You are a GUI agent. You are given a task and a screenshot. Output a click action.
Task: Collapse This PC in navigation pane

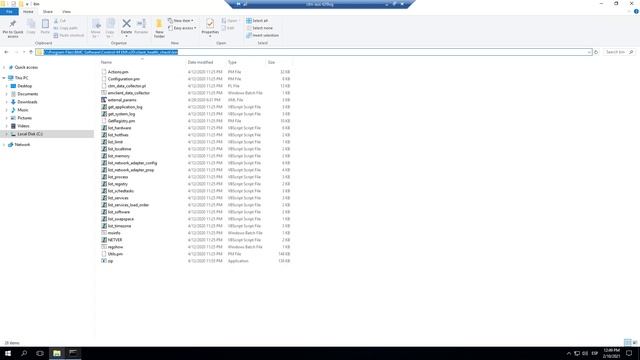point(4,78)
